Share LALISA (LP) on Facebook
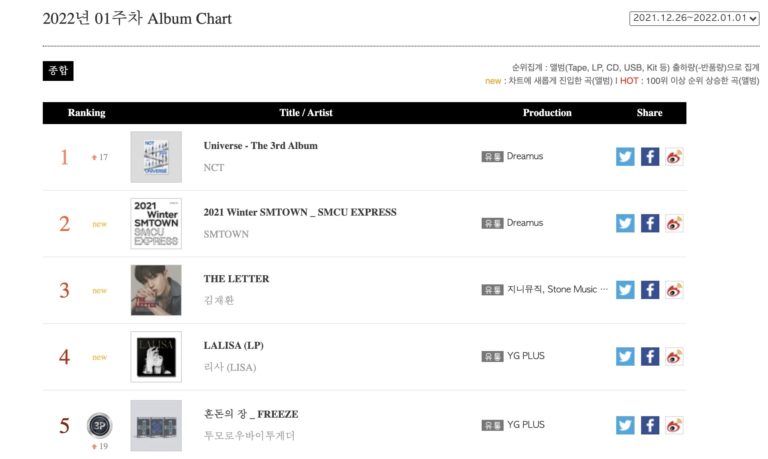The image size is (768, 459). 650,356
